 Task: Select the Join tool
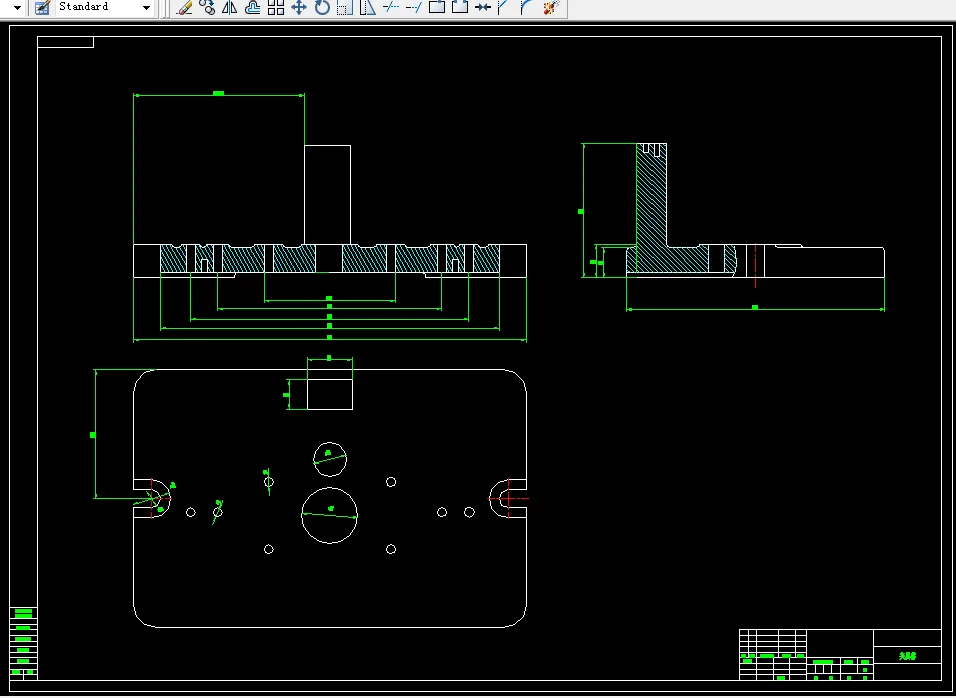[482, 7]
